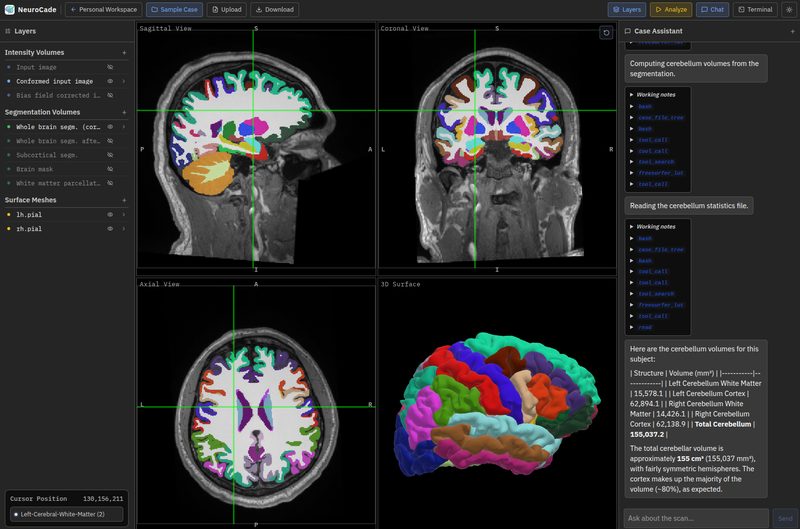
Task: Click the NeuroCade logo icon
Action: [x=10, y=9]
